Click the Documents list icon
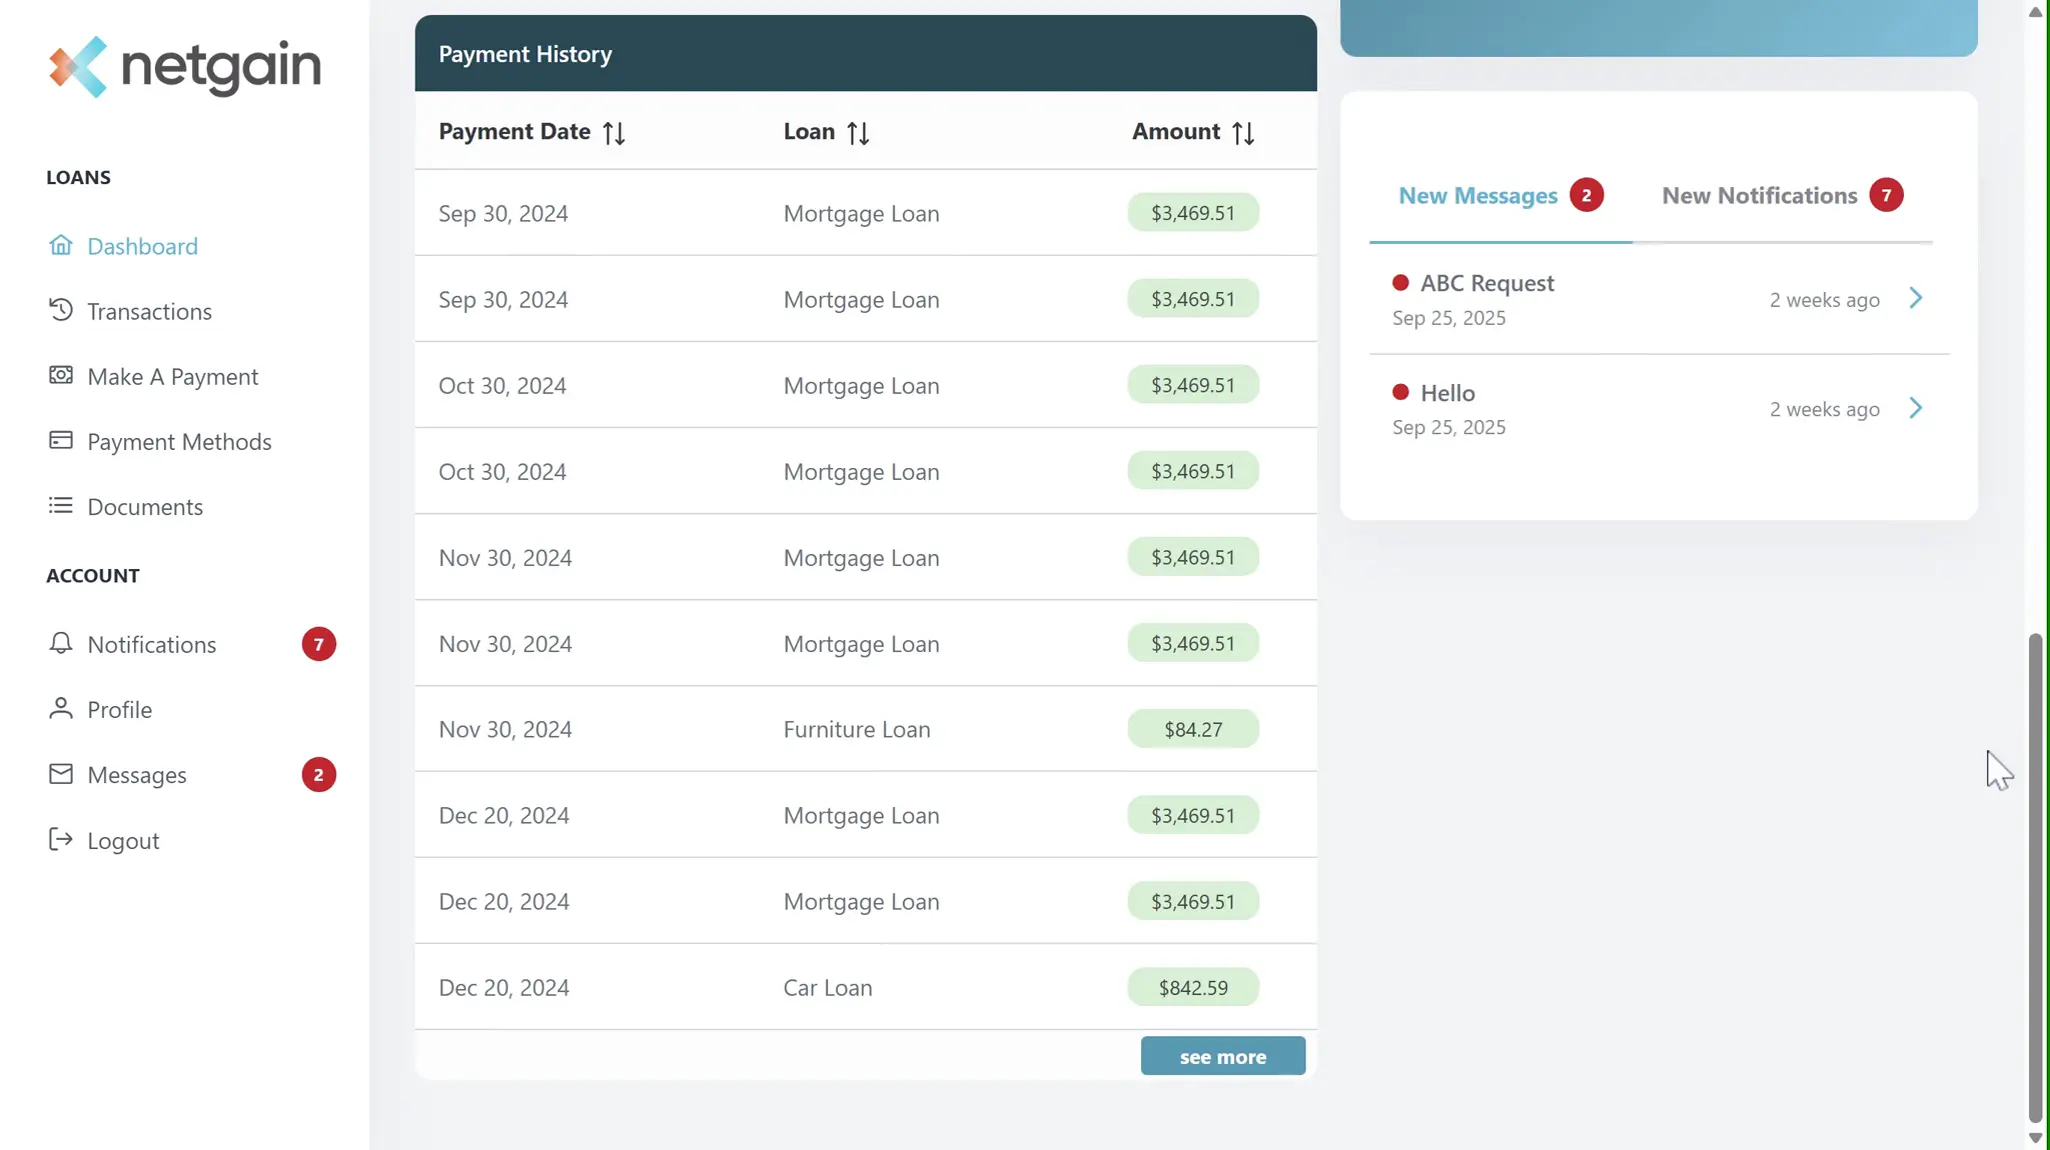The height and width of the screenshot is (1150, 2050). tap(61, 505)
